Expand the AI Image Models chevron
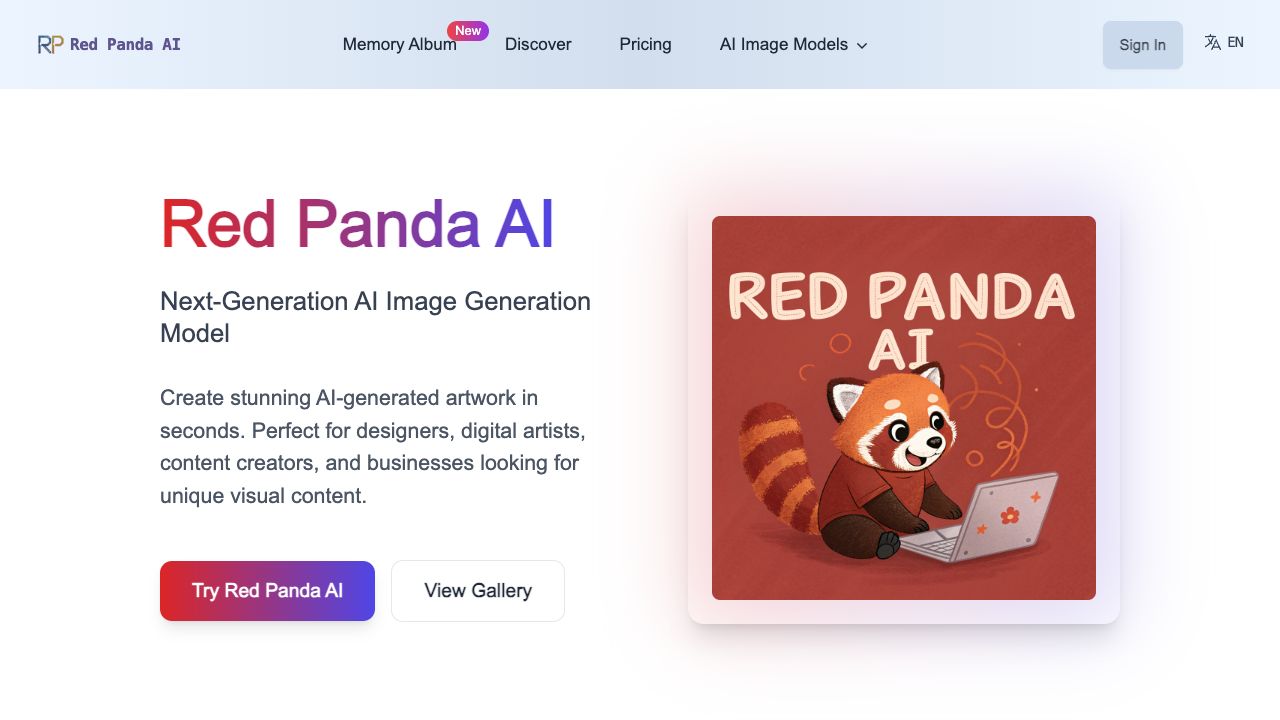 (x=862, y=46)
